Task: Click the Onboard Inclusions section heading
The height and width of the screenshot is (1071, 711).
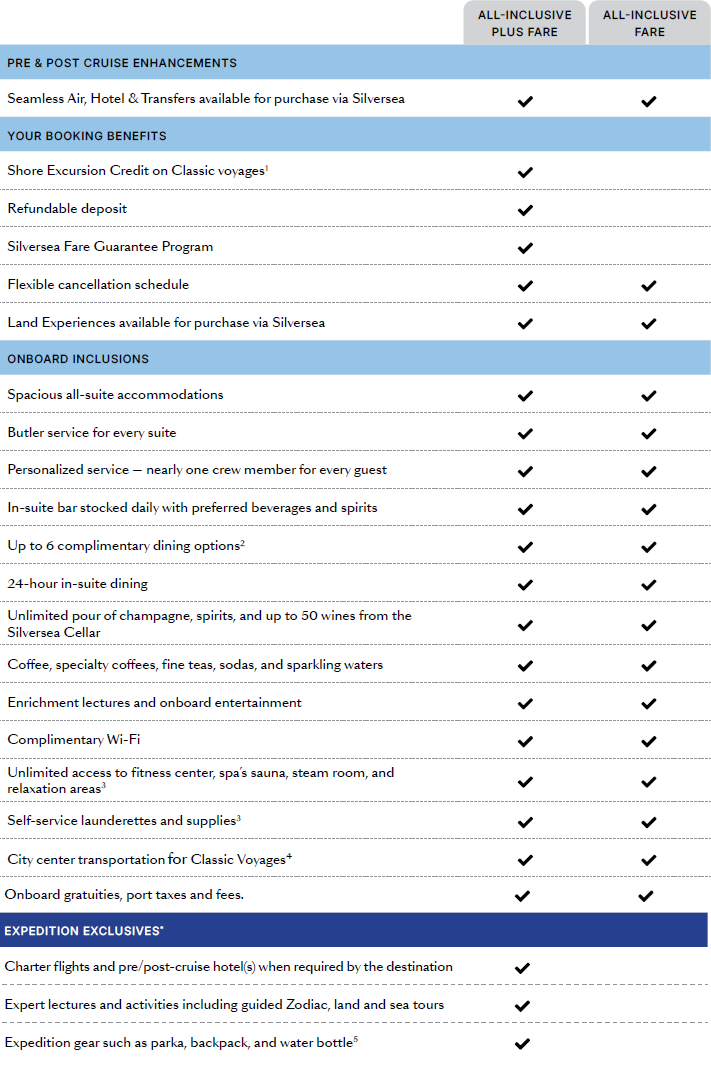Action: click(78, 359)
